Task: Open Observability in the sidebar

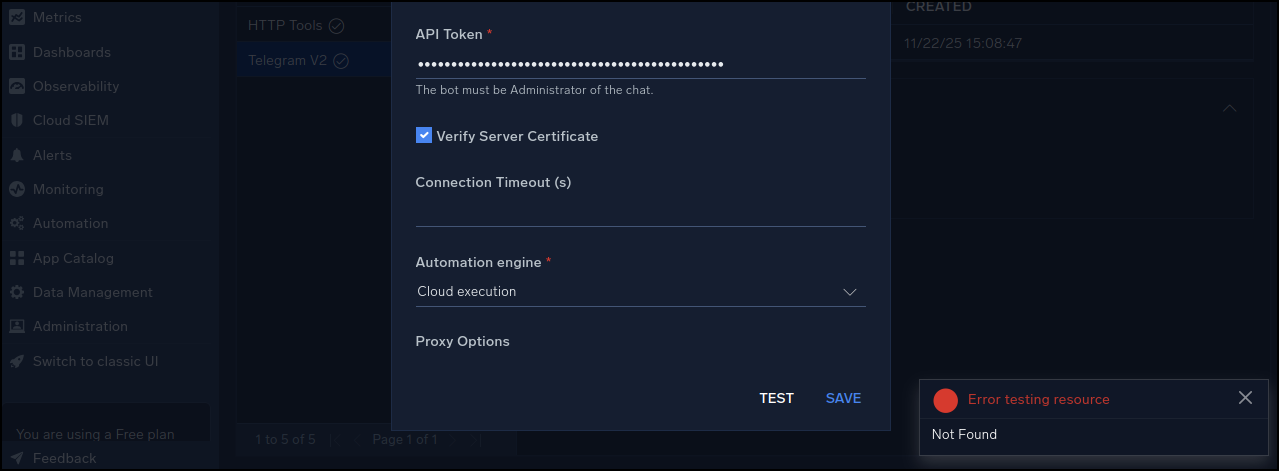Action: coord(75,86)
